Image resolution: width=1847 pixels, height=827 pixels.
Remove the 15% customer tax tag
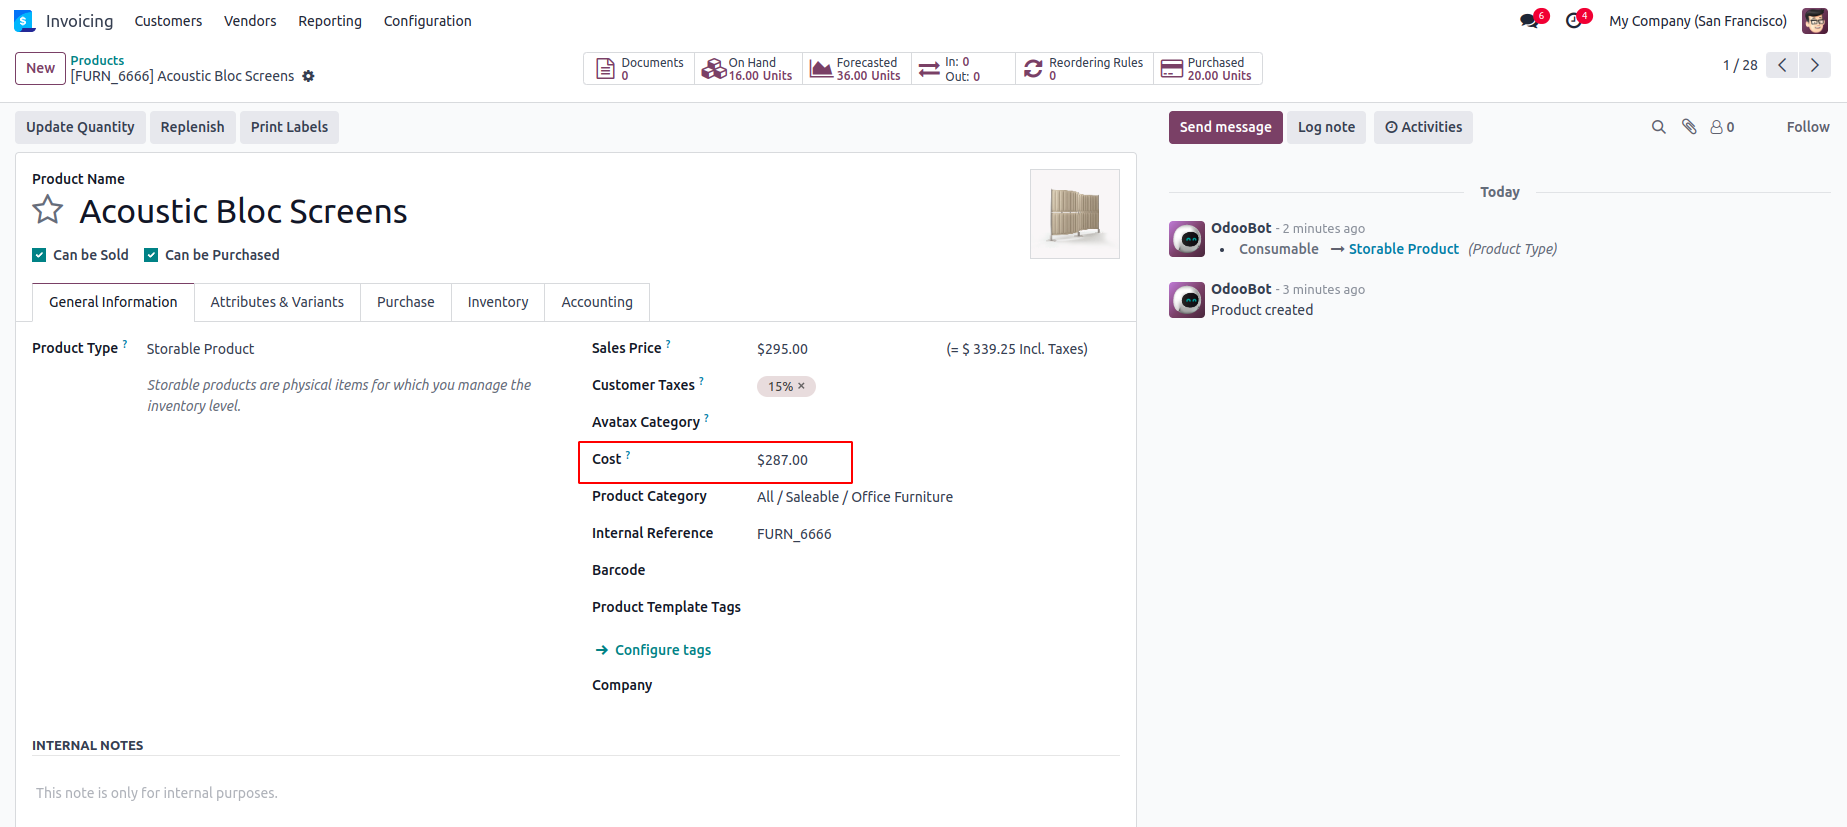pyautogui.click(x=801, y=386)
